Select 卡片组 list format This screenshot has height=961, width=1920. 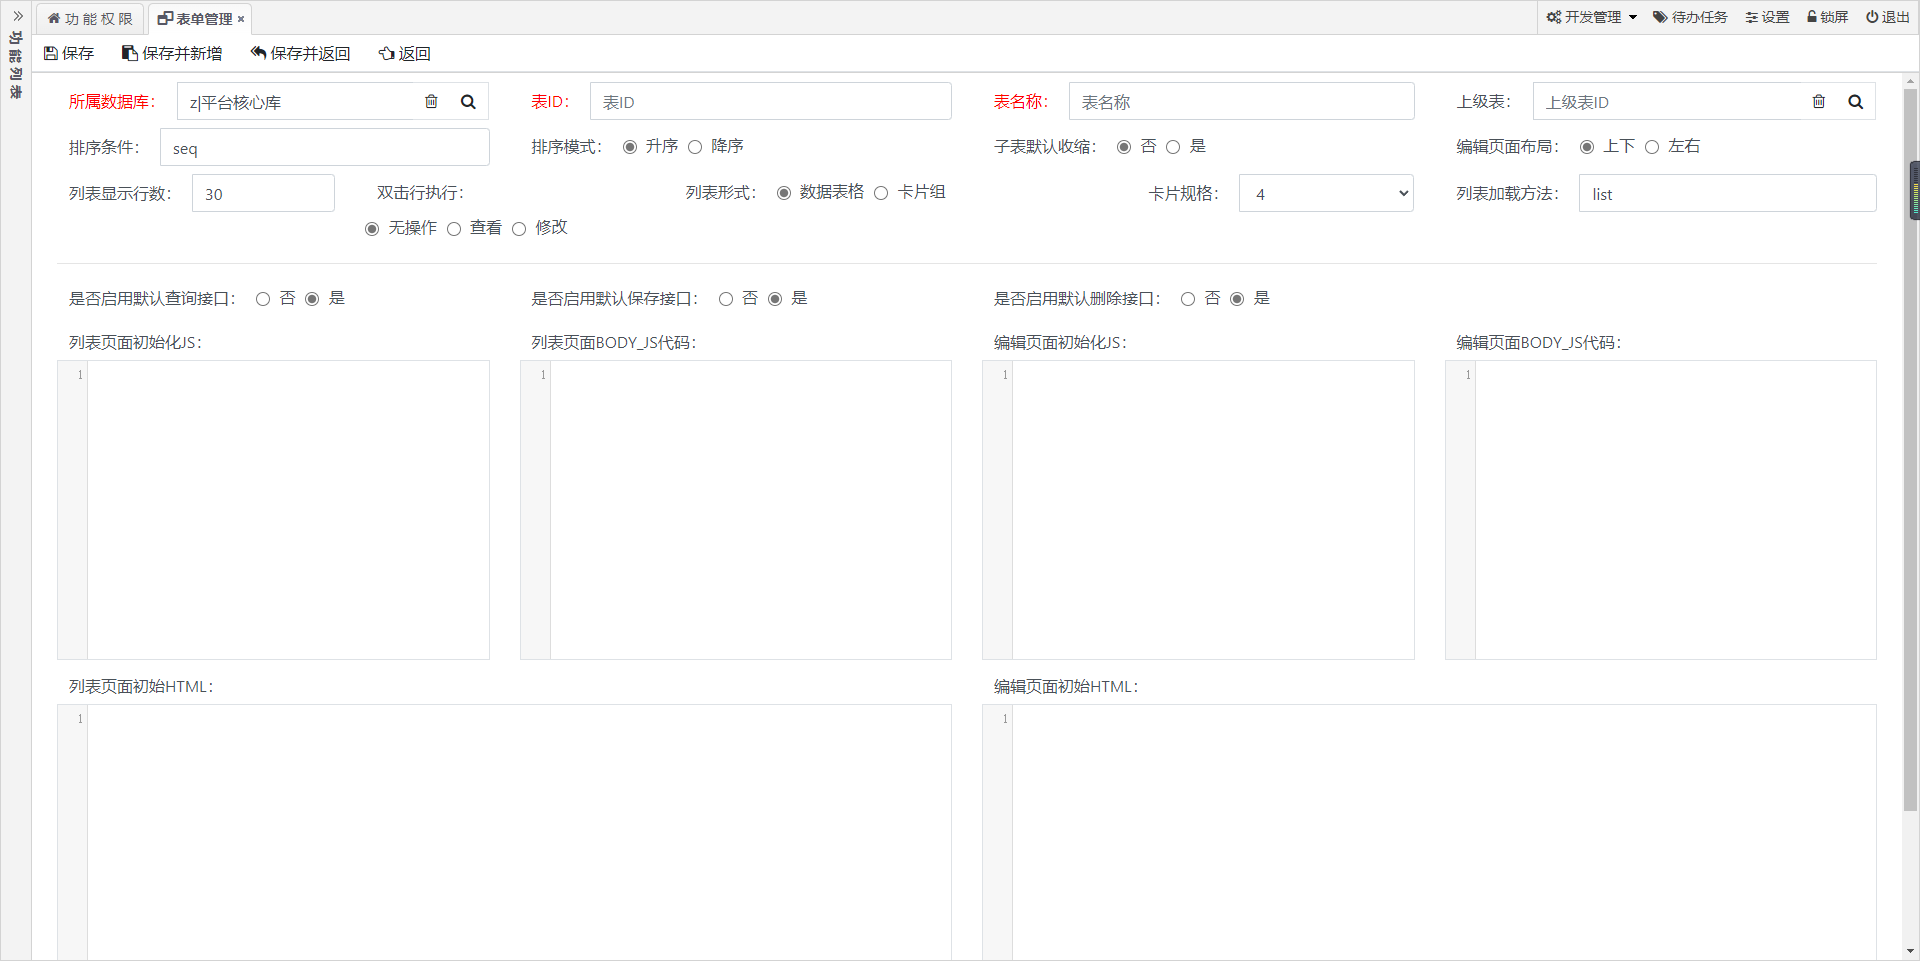(881, 193)
